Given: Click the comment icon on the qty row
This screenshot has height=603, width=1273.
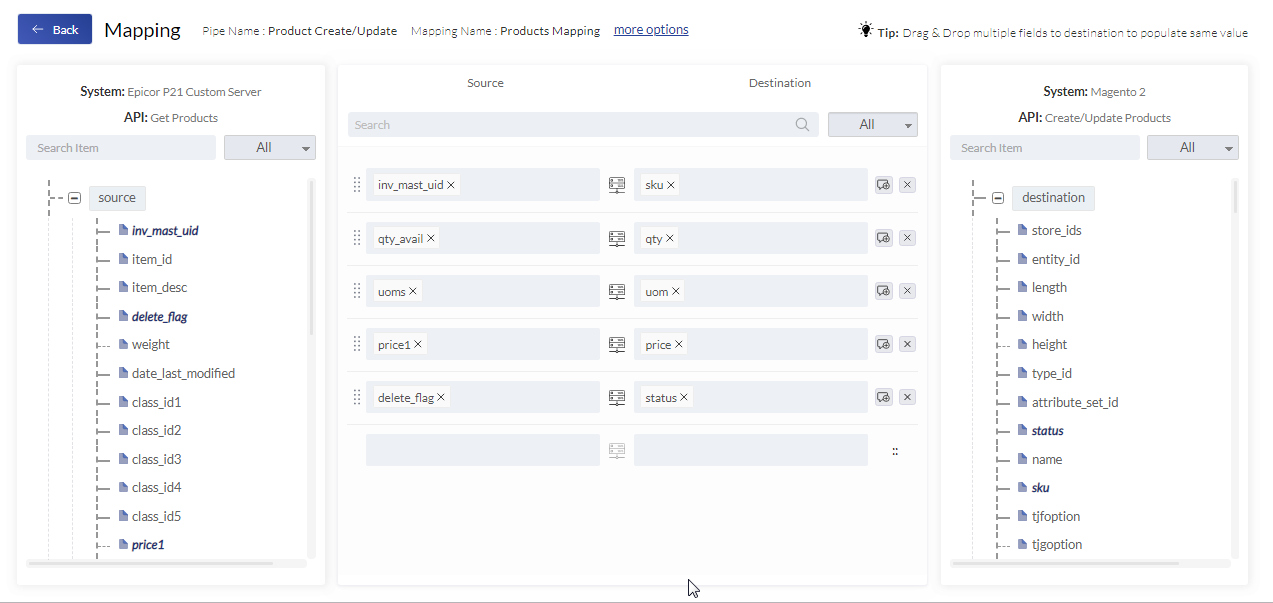Looking at the screenshot, I should (883, 238).
